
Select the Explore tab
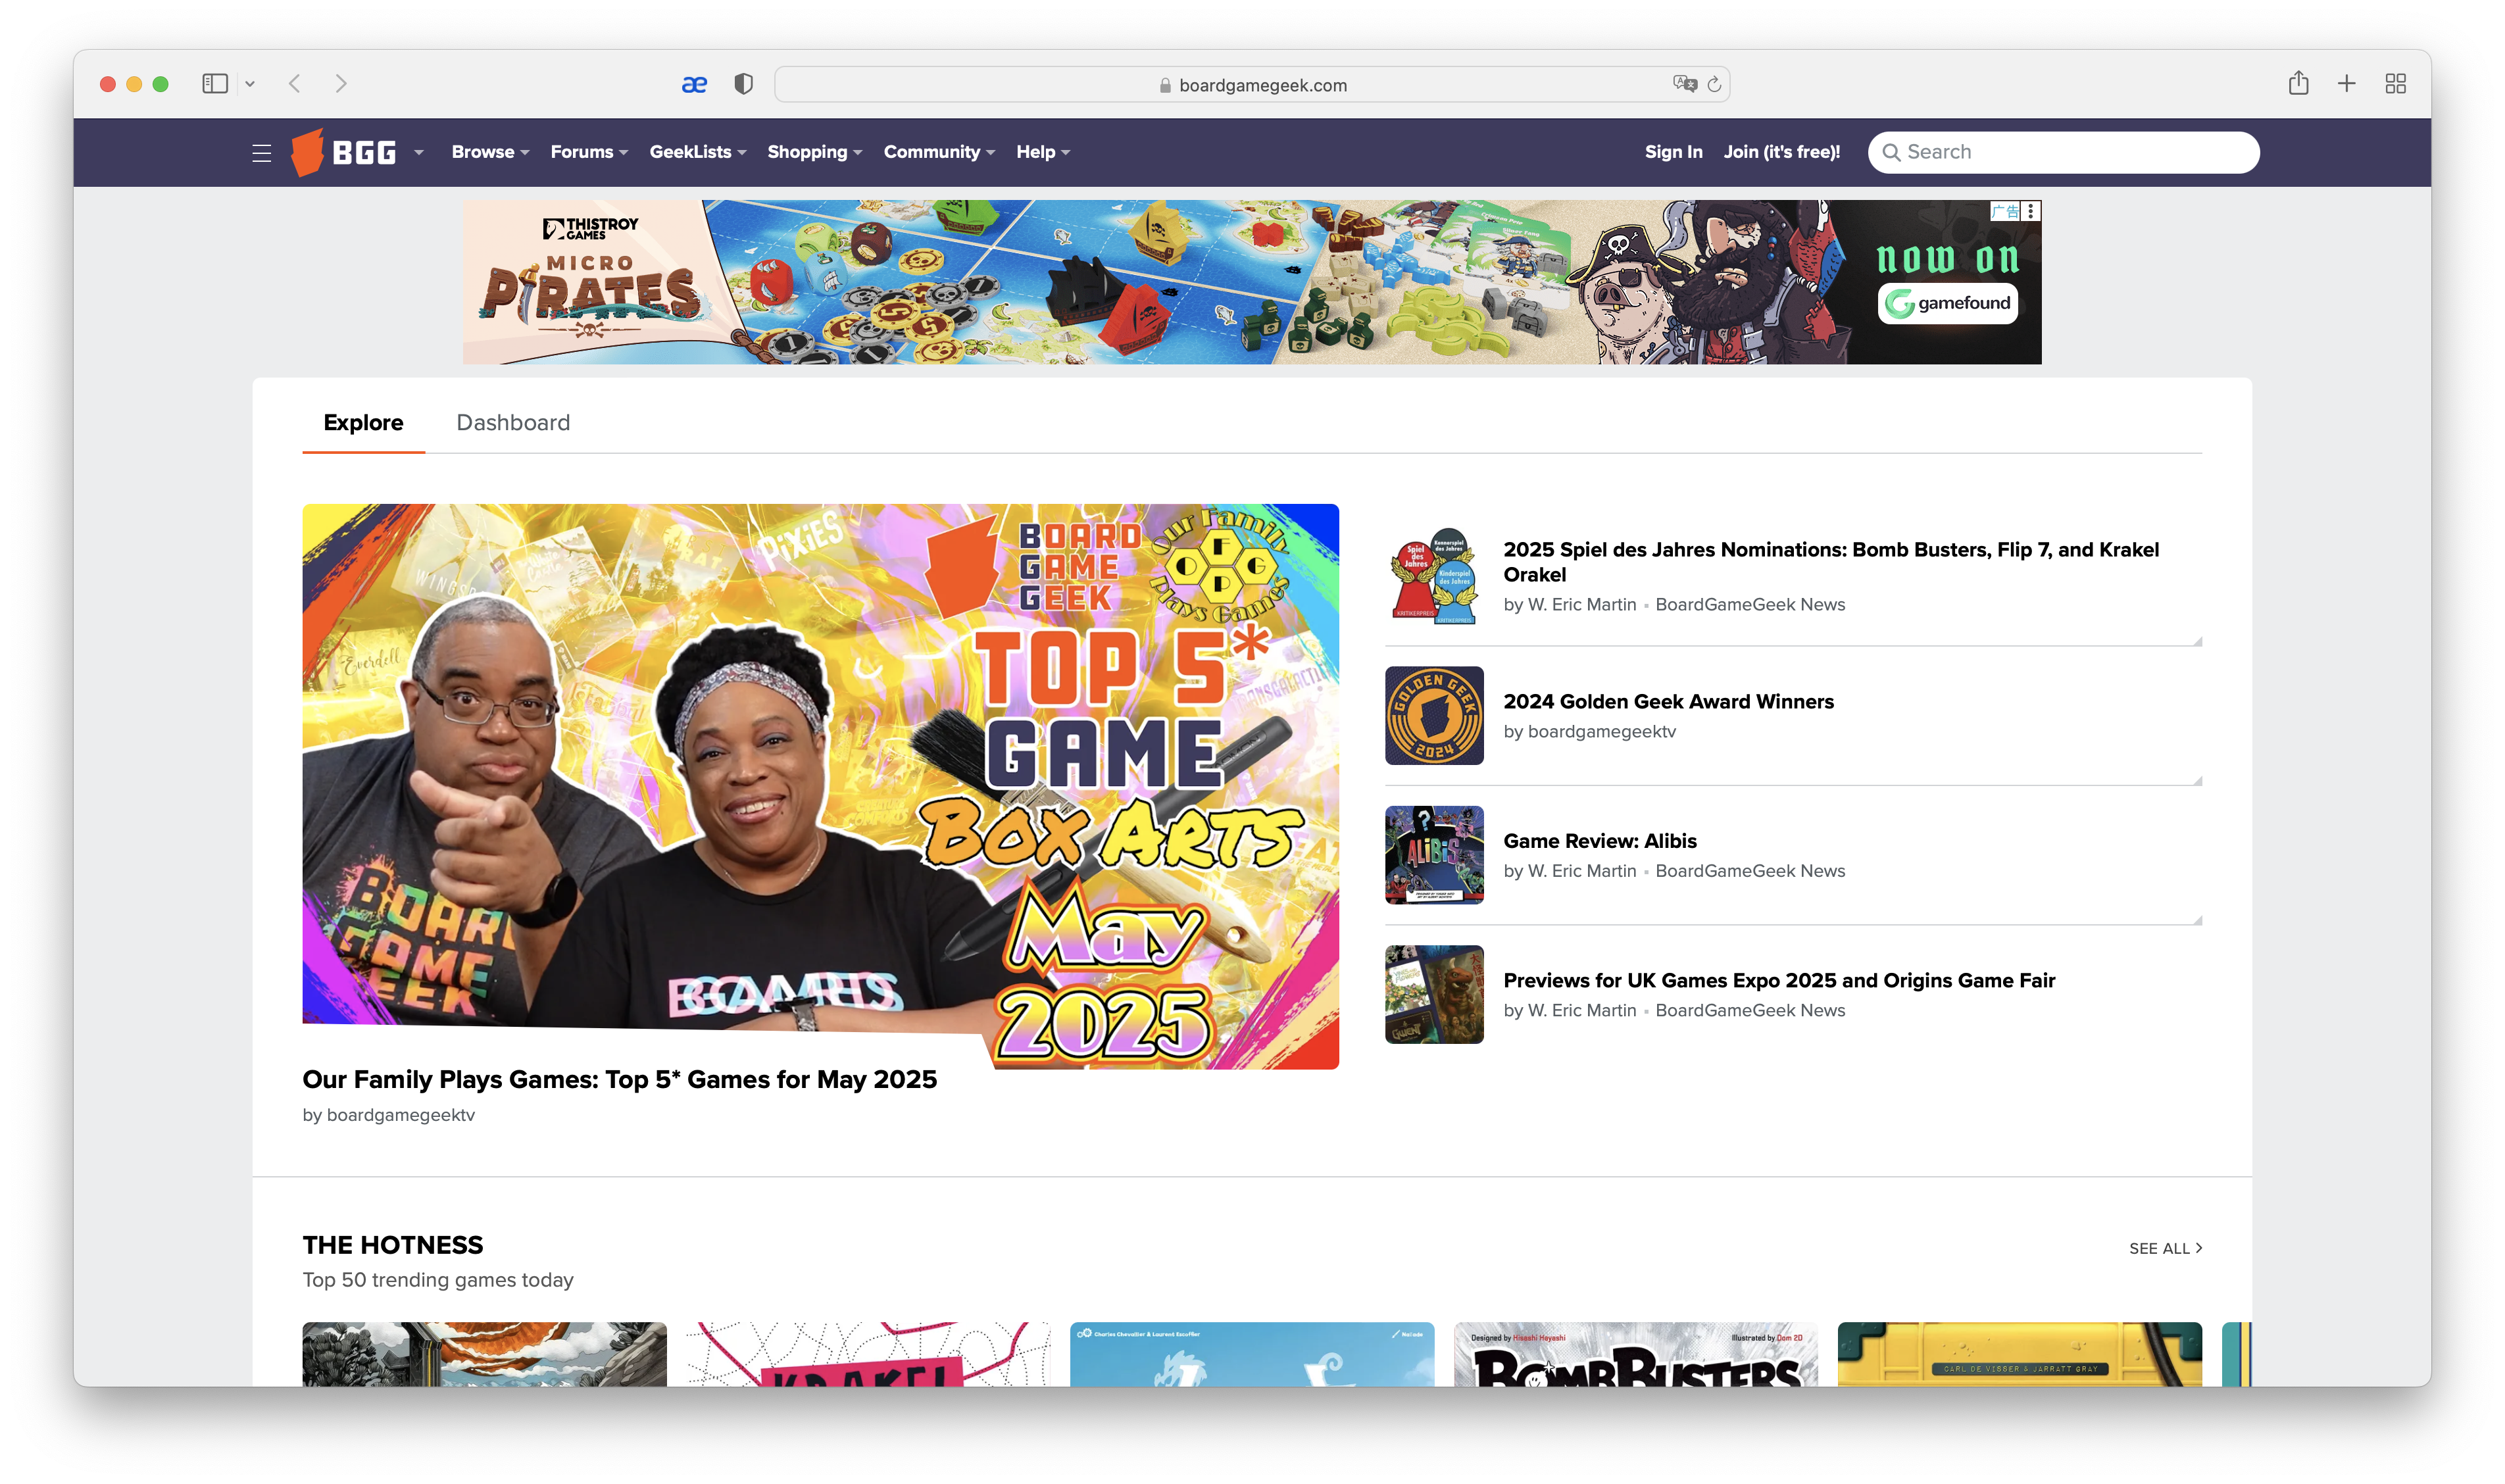363,422
